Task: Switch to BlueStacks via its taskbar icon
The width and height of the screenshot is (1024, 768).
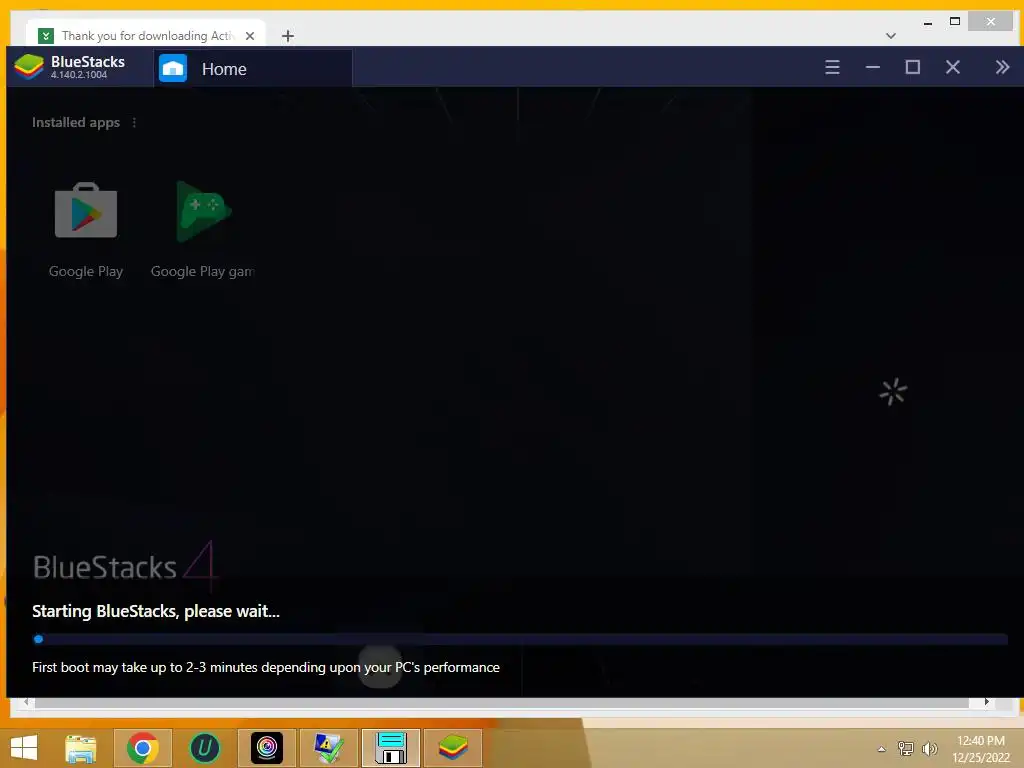Action: click(453, 748)
